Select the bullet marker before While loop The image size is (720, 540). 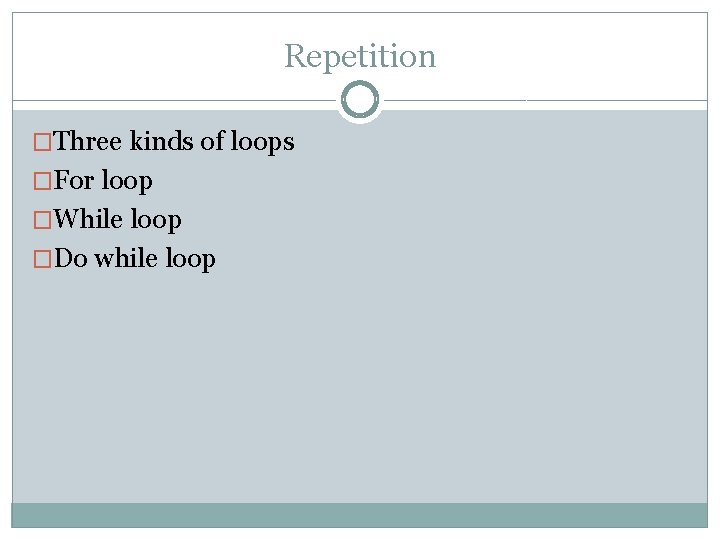click(x=42, y=220)
